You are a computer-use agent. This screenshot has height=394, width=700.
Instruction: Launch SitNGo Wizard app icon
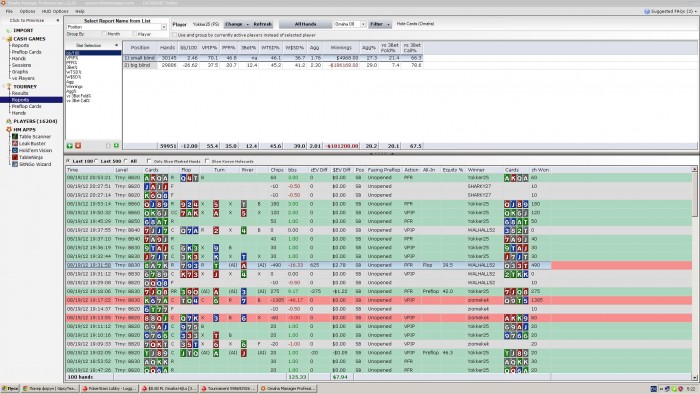click(x=15, y=164)
